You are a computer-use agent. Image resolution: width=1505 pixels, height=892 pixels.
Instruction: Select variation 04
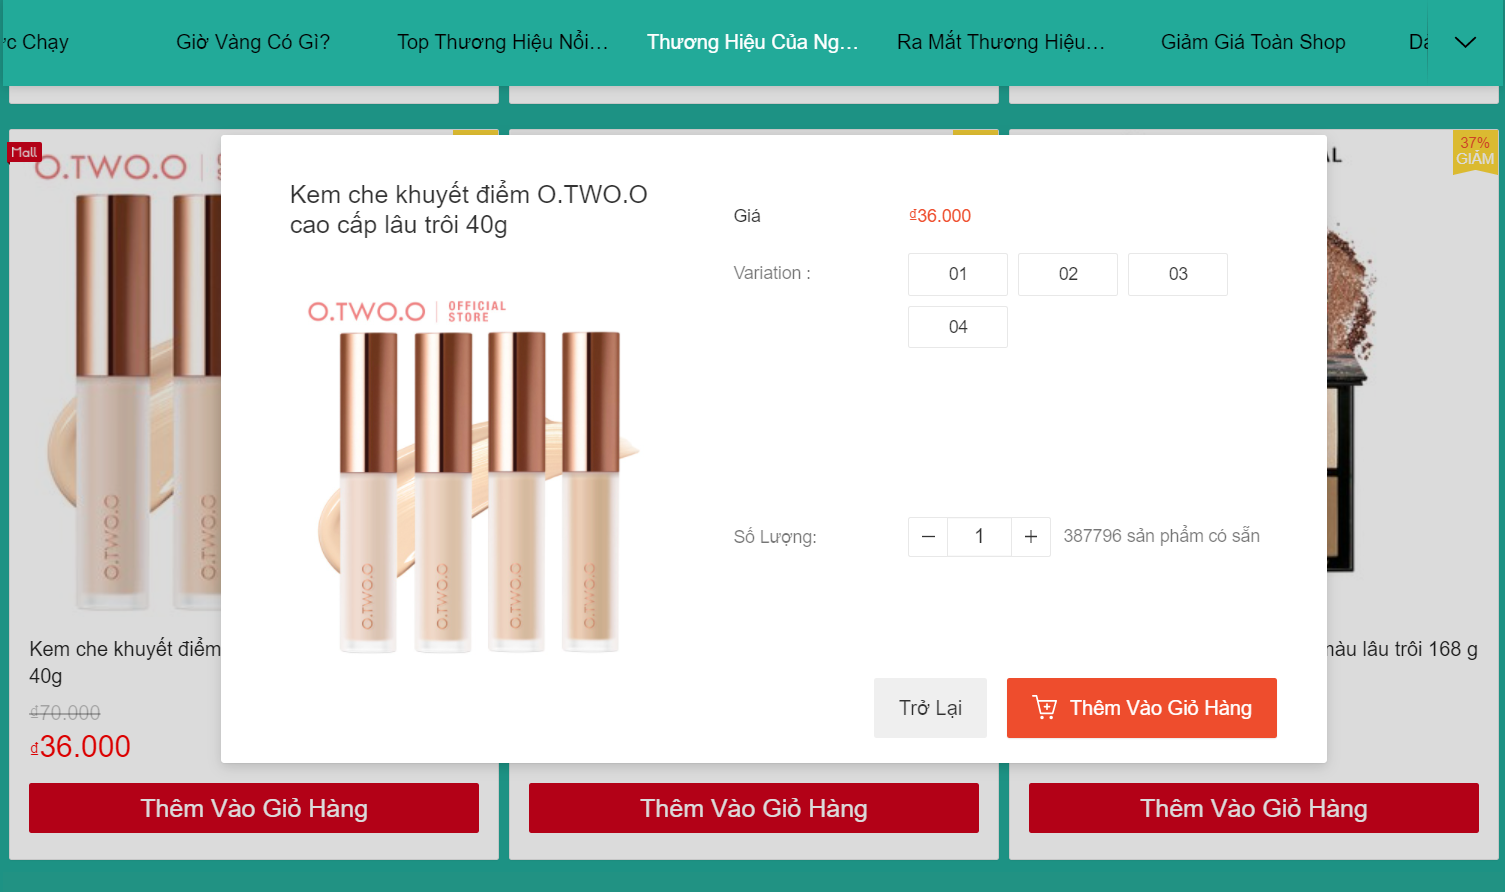(x=957, y=327)
